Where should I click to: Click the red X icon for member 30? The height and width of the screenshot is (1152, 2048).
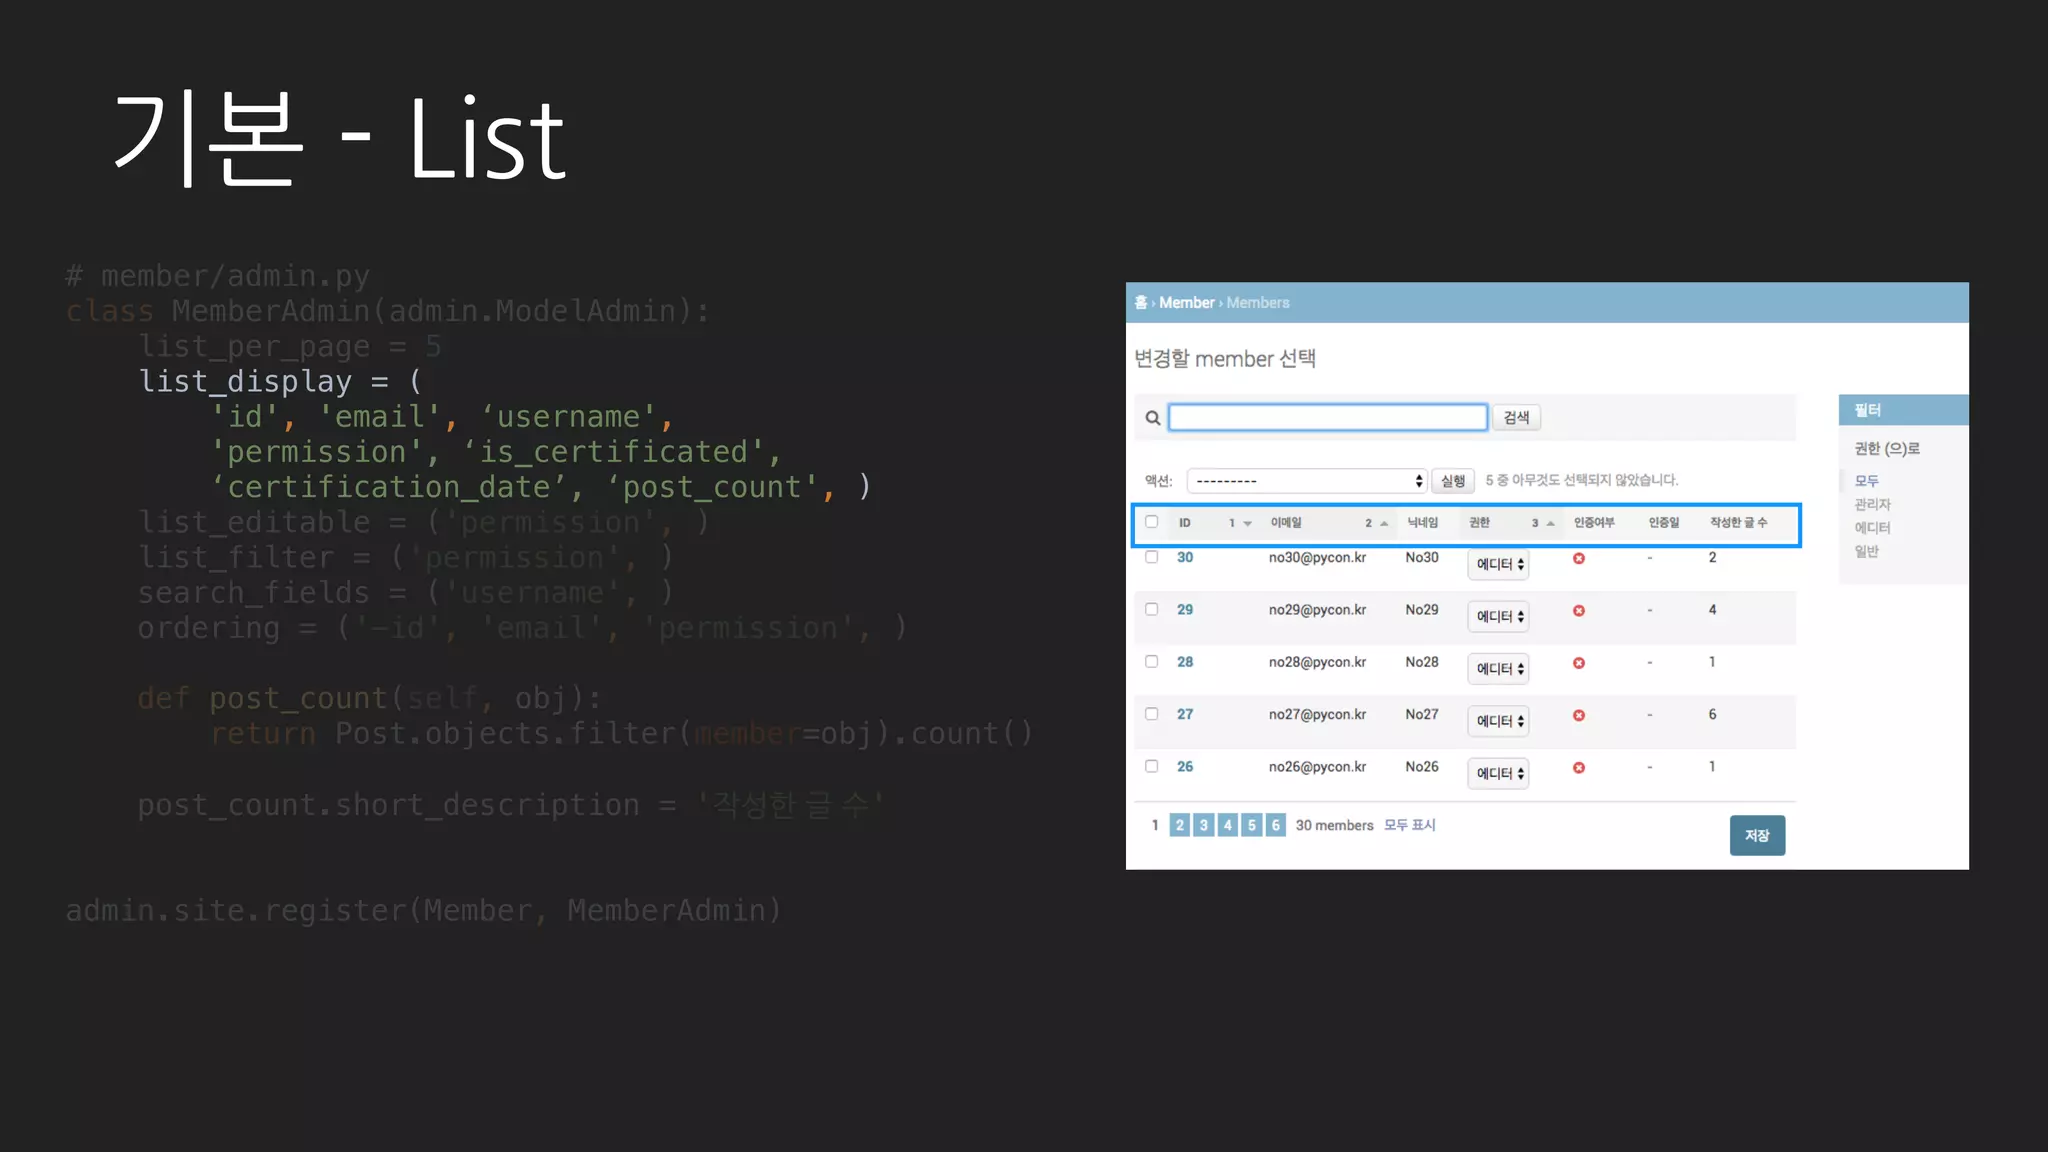coord(1579,558)
